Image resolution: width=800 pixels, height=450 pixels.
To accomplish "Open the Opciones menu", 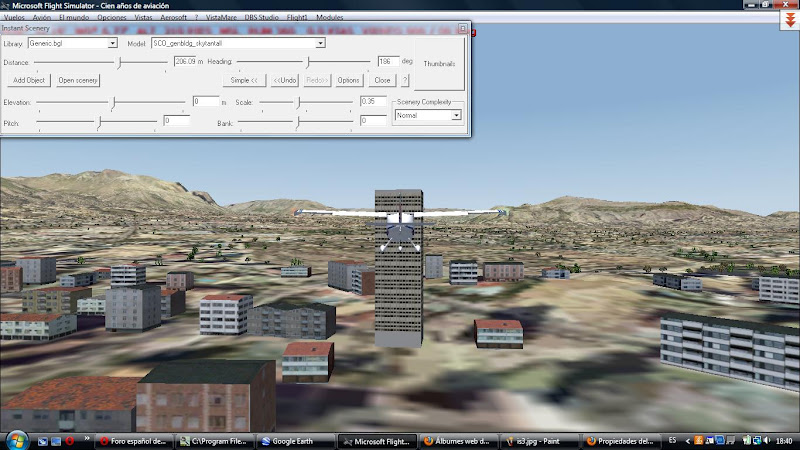I will (112, 17).
